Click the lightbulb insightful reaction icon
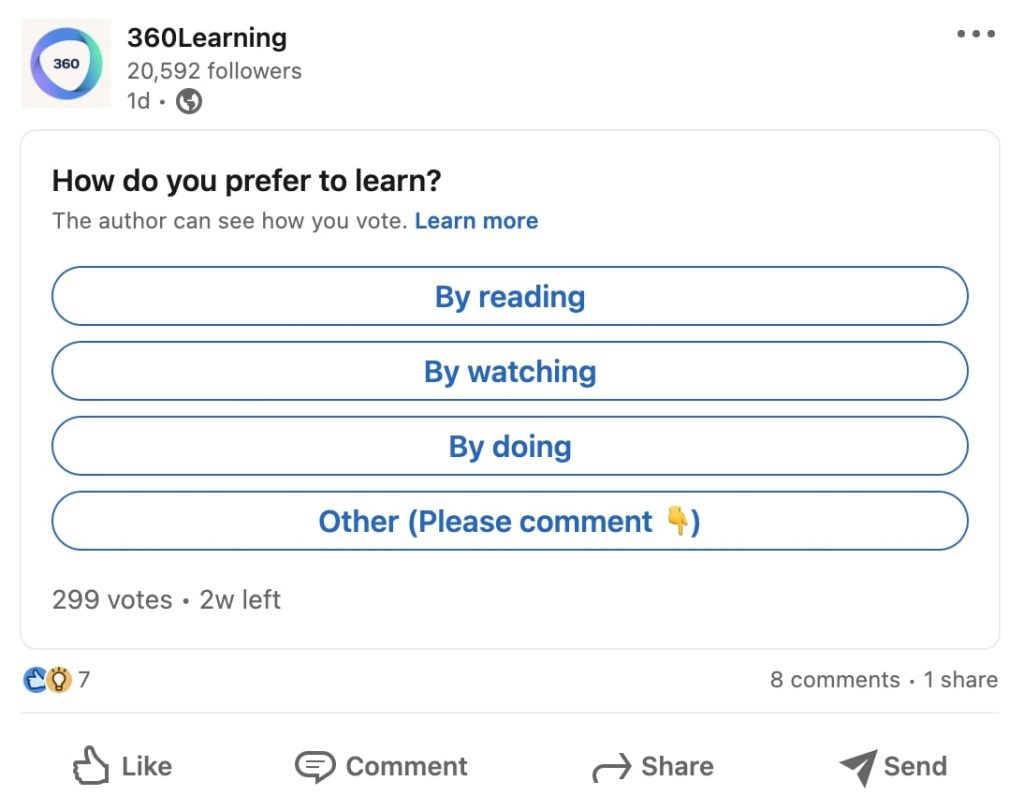 (59, 680)
